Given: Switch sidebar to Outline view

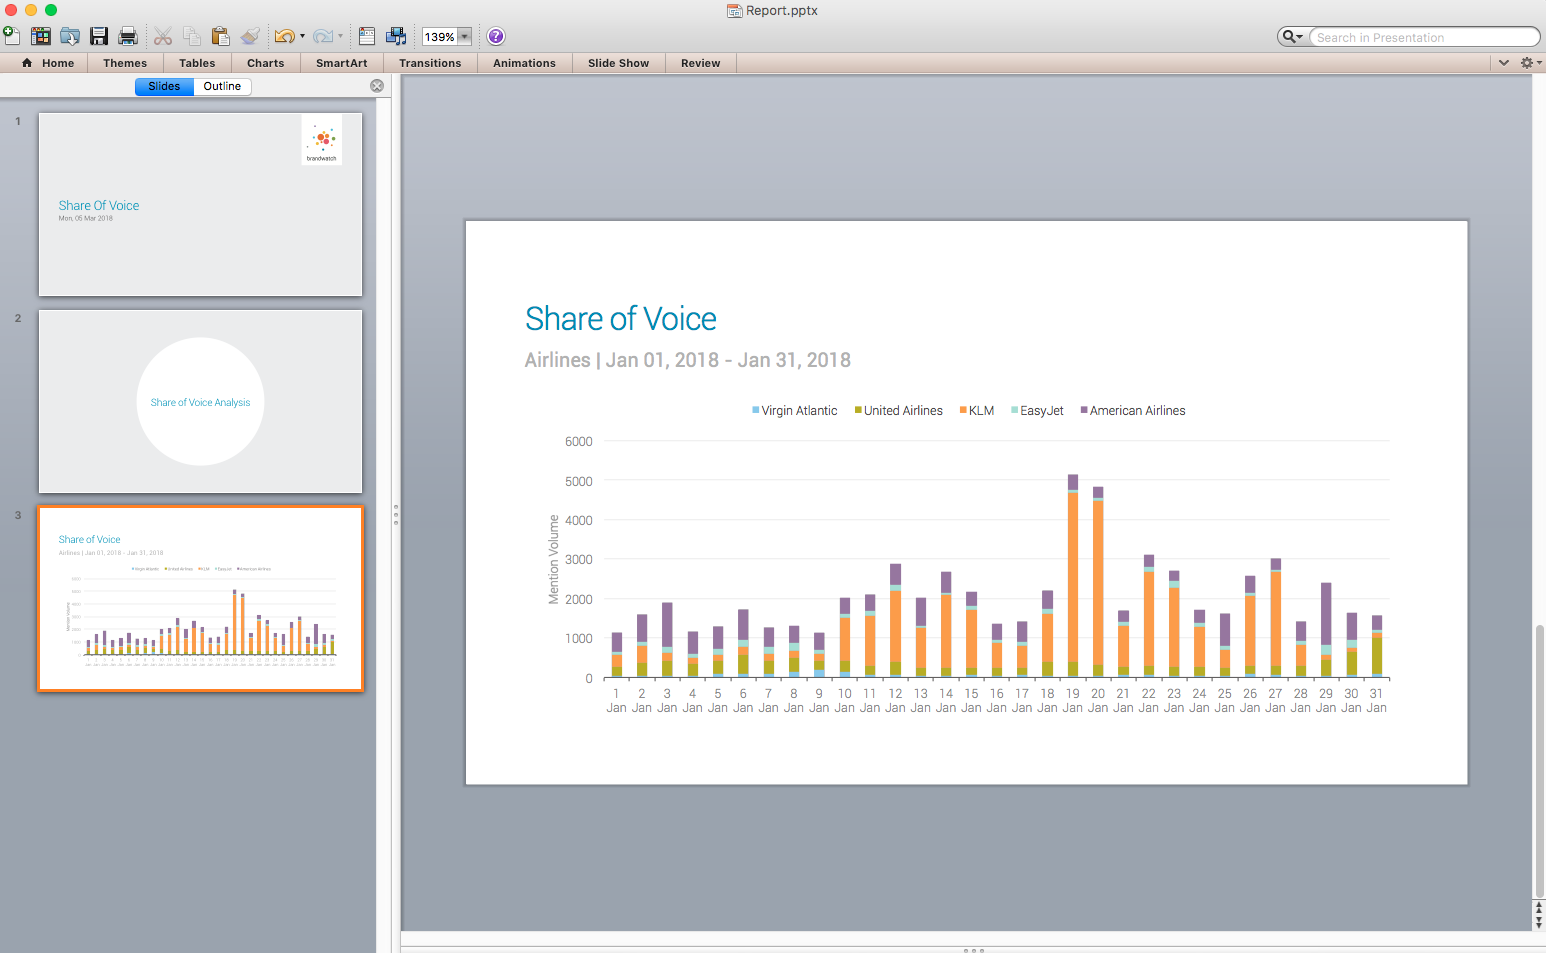Looking at the screenshot, I should 222,86.
